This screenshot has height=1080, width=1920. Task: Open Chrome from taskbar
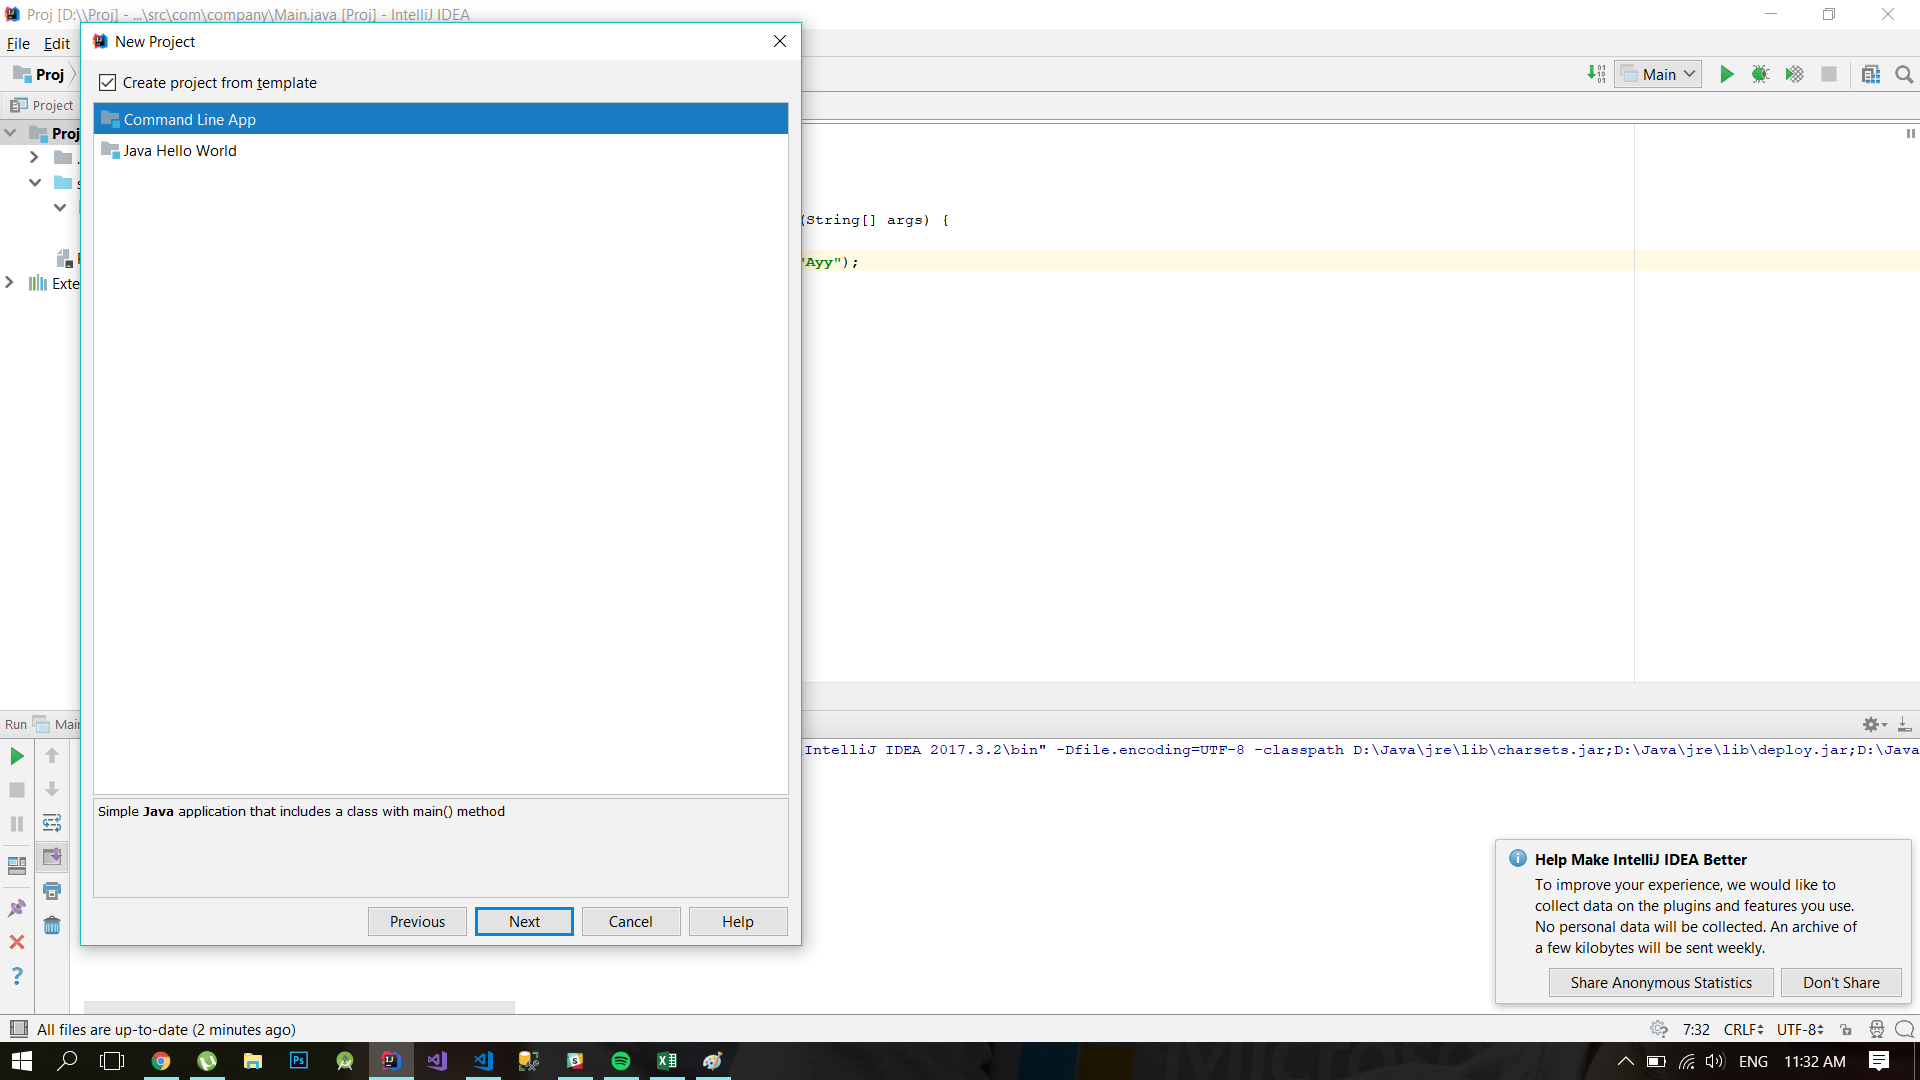pos(160,1061)
